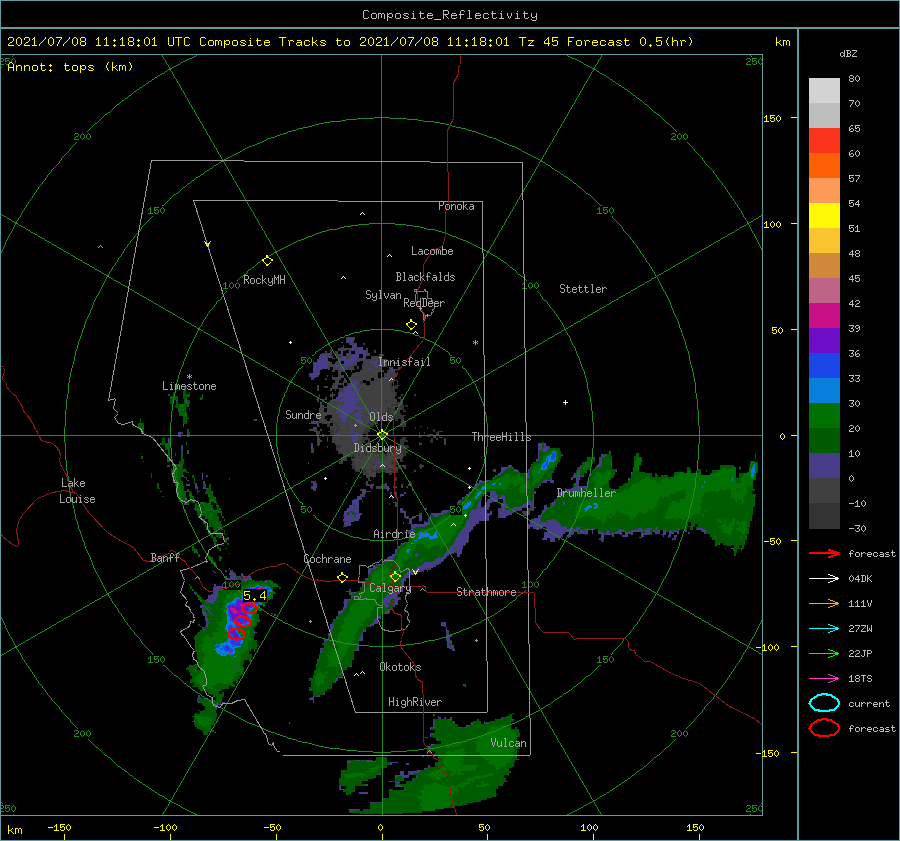Click the red forecast ellipse legend icon
The image size is (900, 841).
[x=824, y=728]
